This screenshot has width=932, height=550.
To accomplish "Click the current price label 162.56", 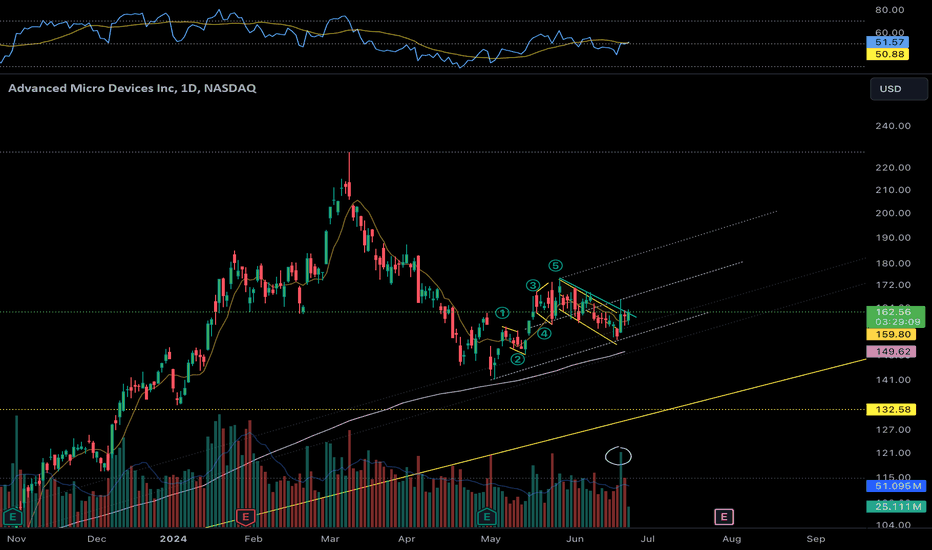I will click(895, 312).
